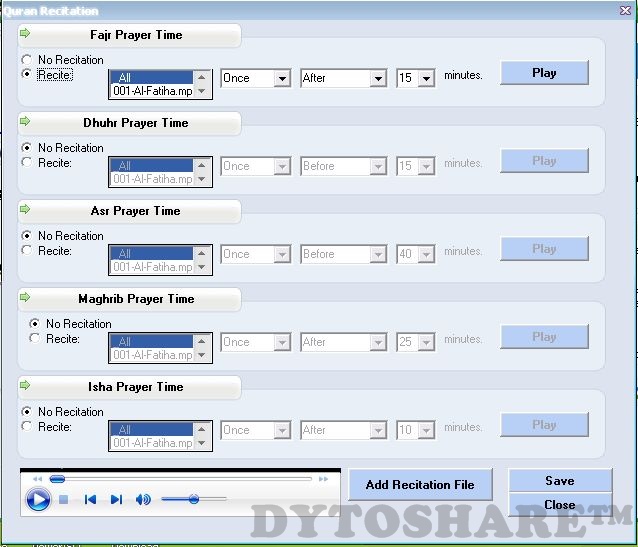Click green arrow beside Dhuhr Prayer Time
Viewport: 638px width, 547px height.
click(x=25, y=121)
